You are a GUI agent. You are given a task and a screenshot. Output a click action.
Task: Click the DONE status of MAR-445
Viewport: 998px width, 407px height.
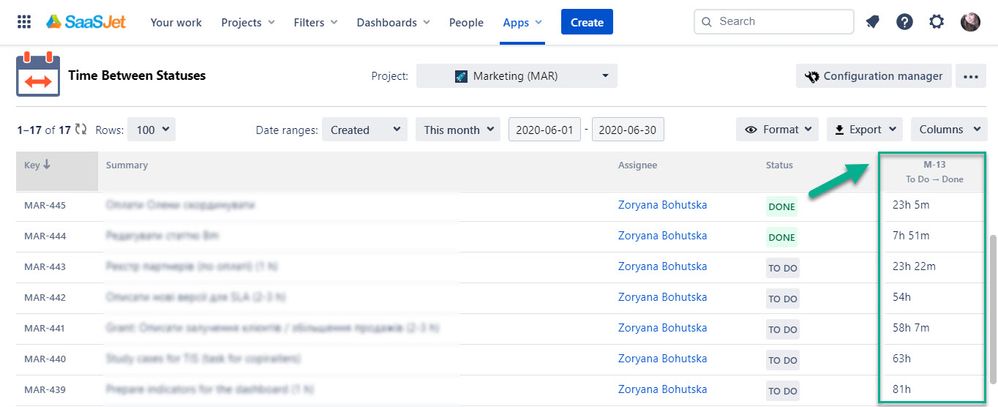[782, 207]
